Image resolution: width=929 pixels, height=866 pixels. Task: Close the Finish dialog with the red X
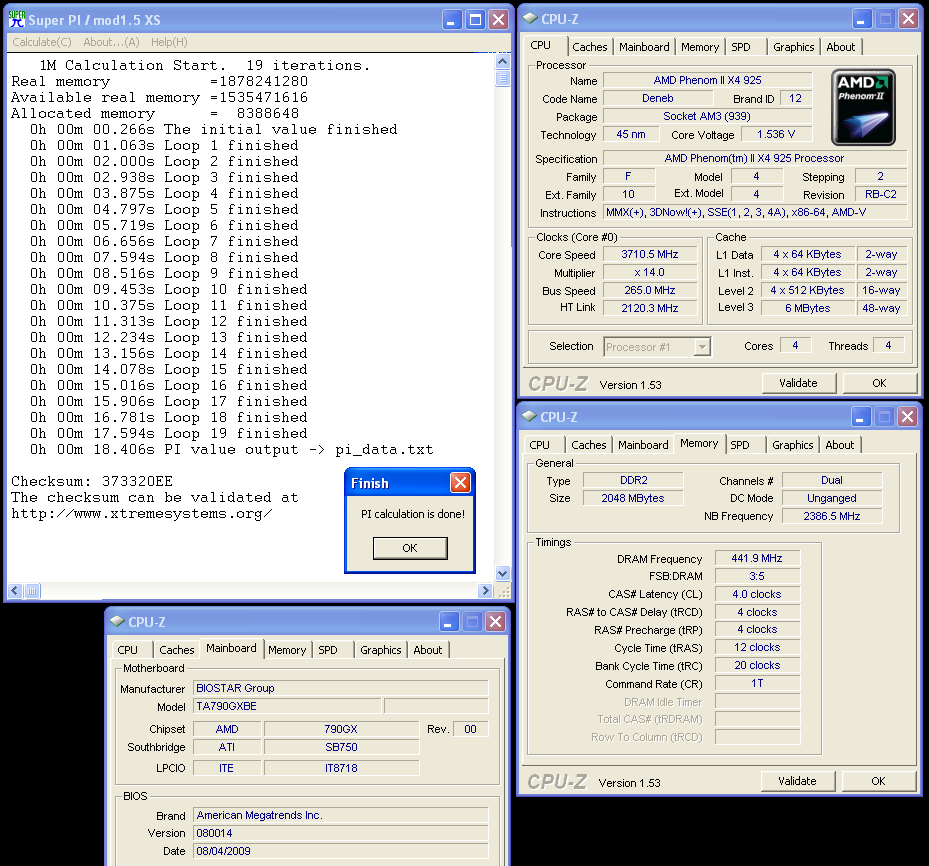pos(460,483)
